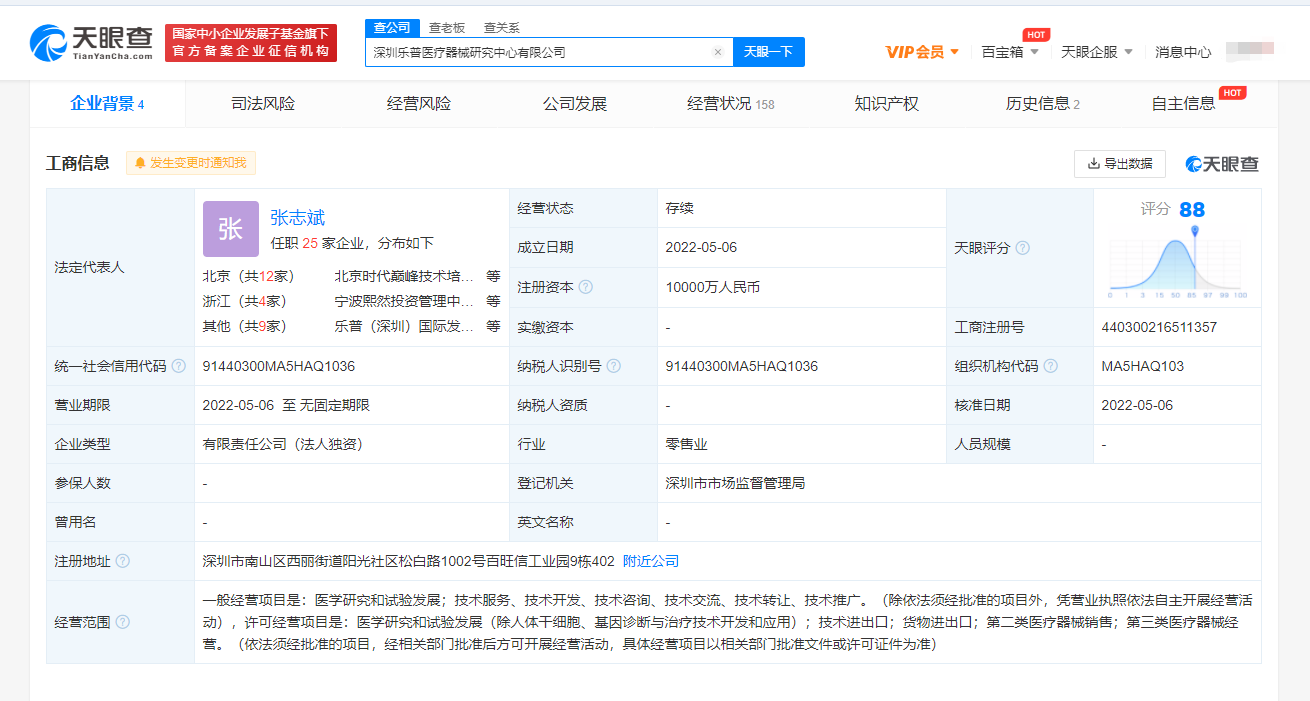Click the 附近公司 link
1310x701 pixels.
click(x=650, y=561)
